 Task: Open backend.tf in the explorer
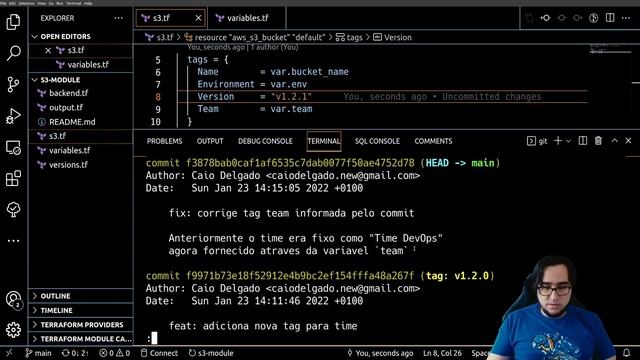68,93
